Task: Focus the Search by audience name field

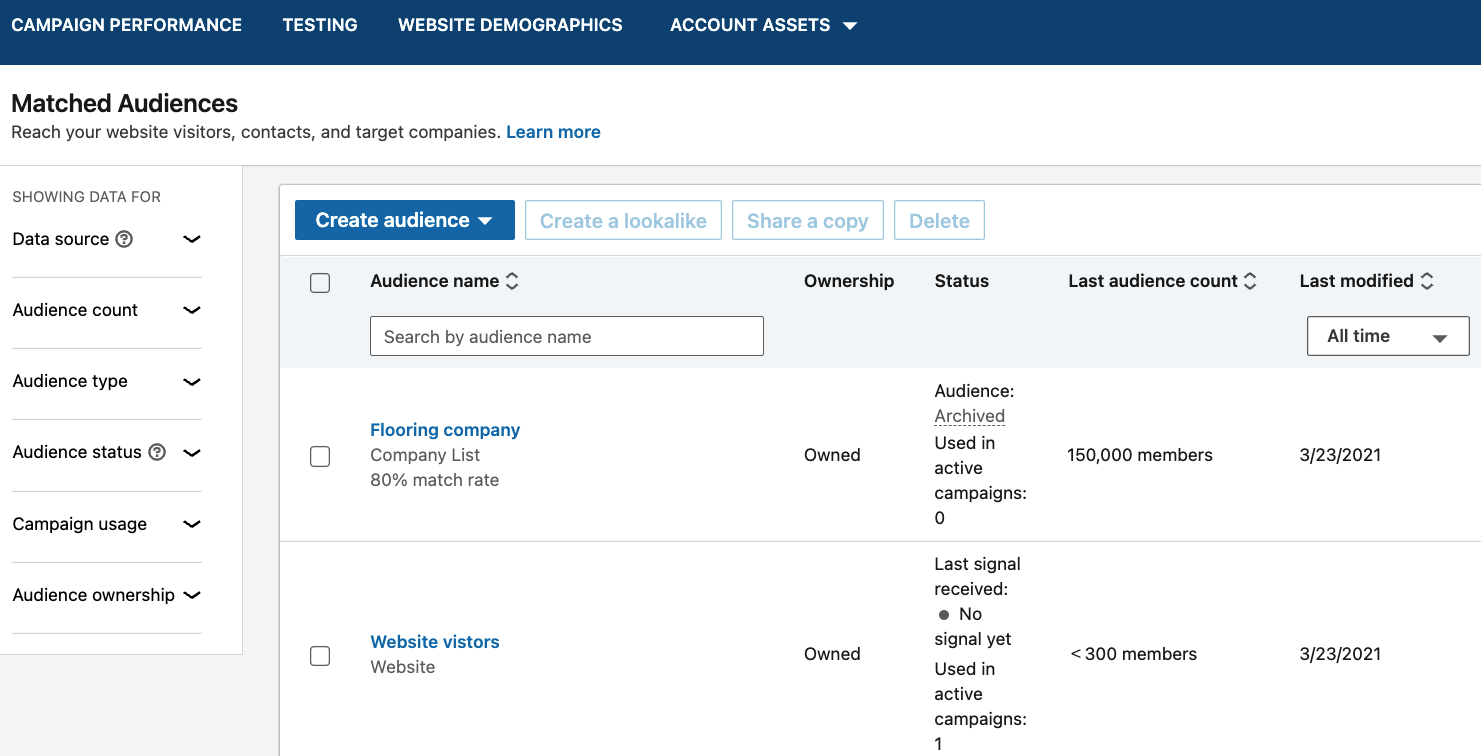Action: click(567, 336)
